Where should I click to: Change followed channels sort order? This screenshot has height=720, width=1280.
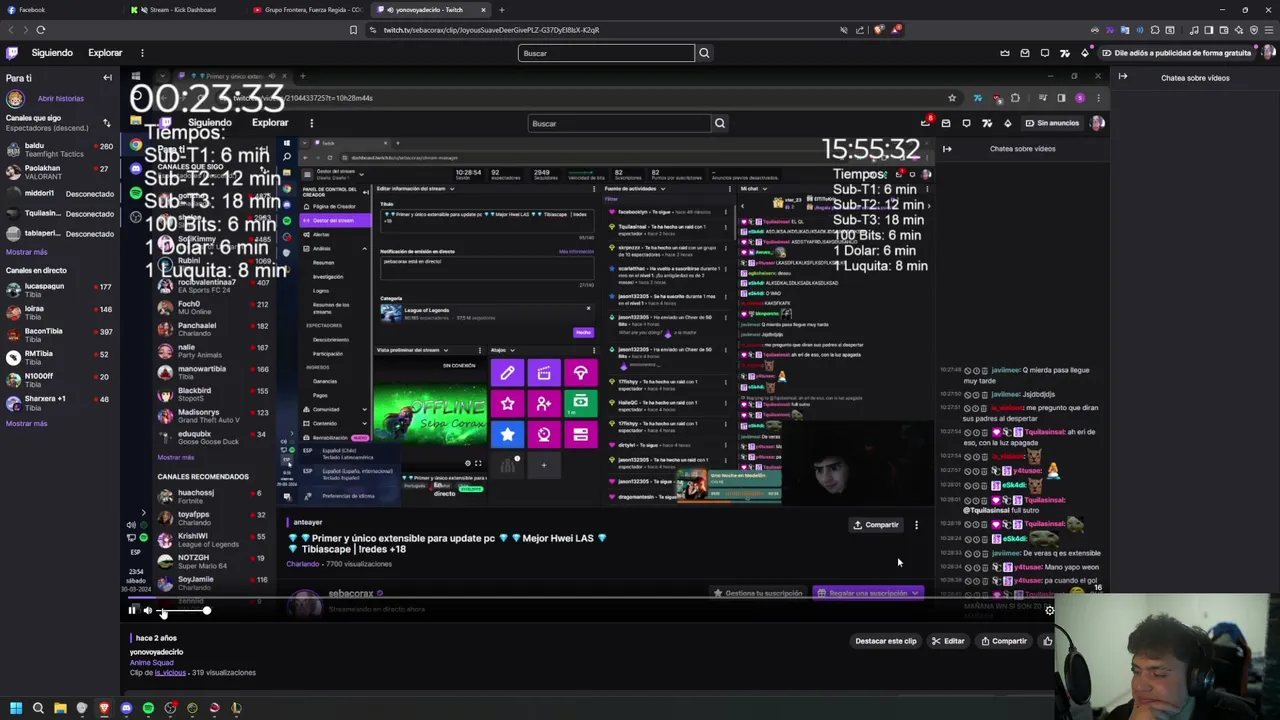click(106, 123)
